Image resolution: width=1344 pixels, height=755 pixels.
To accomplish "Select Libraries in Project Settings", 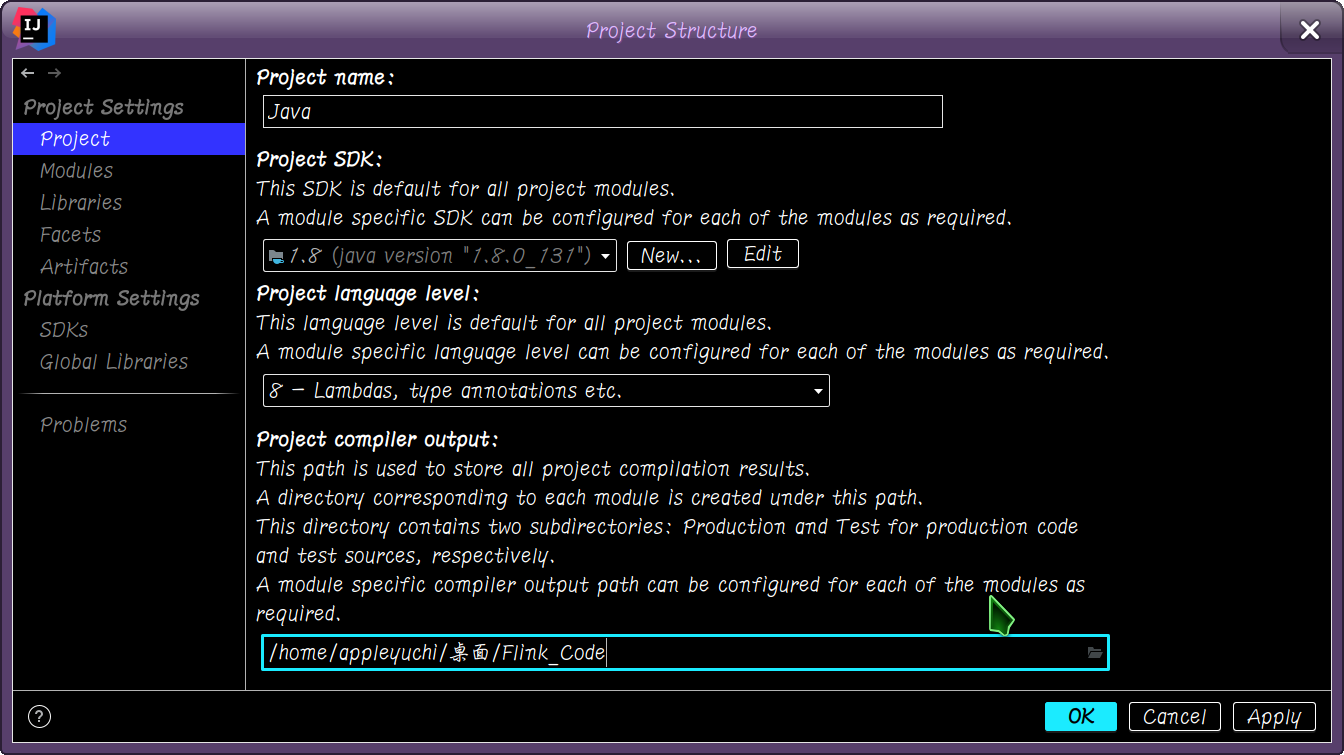I will coord(80,203).
